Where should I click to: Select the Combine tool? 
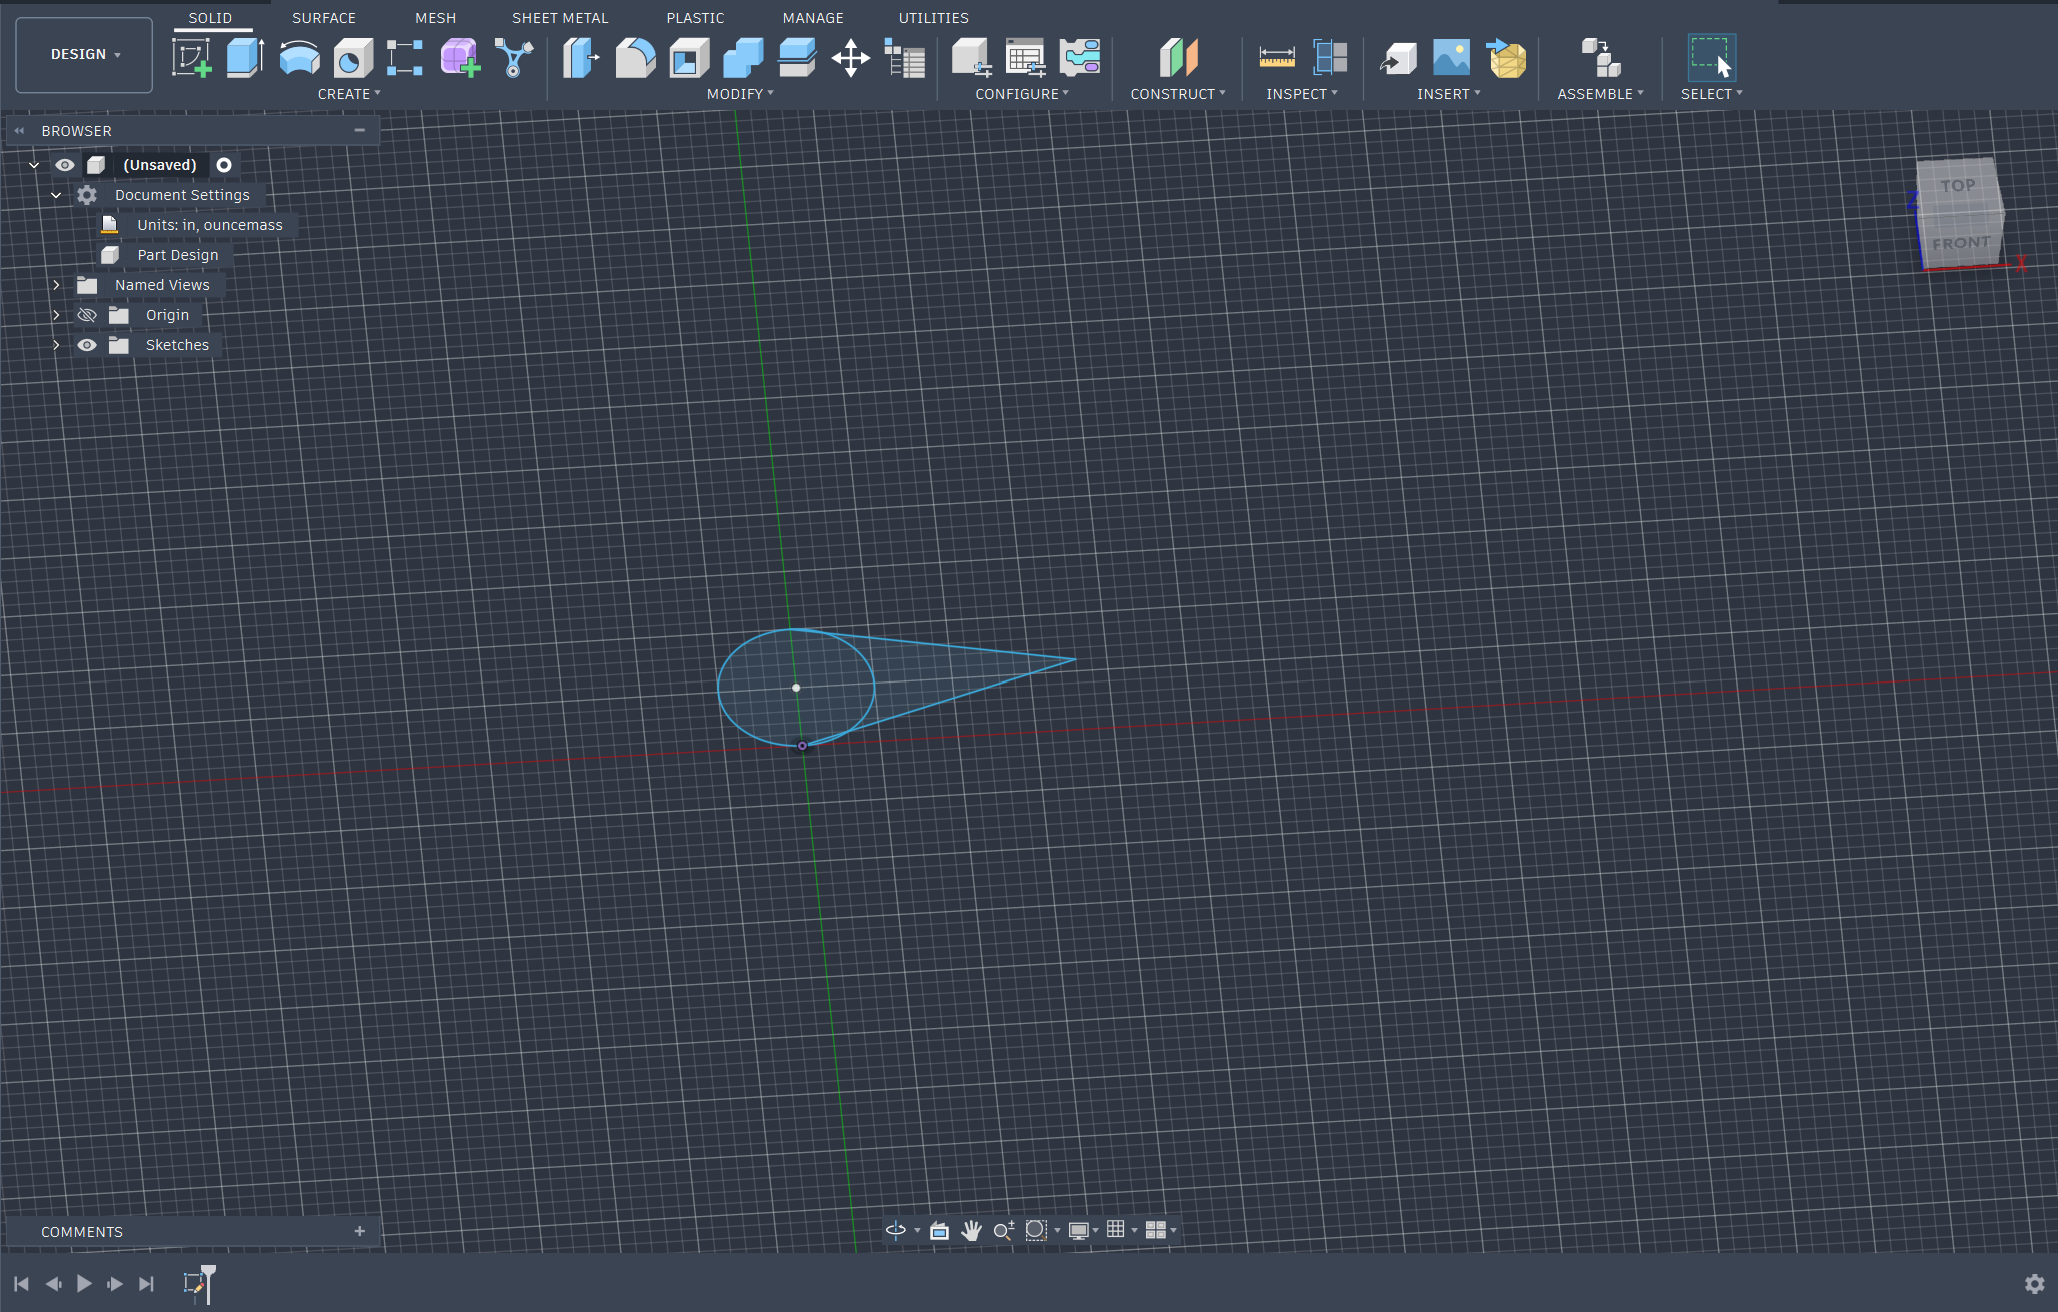[743, 58]
